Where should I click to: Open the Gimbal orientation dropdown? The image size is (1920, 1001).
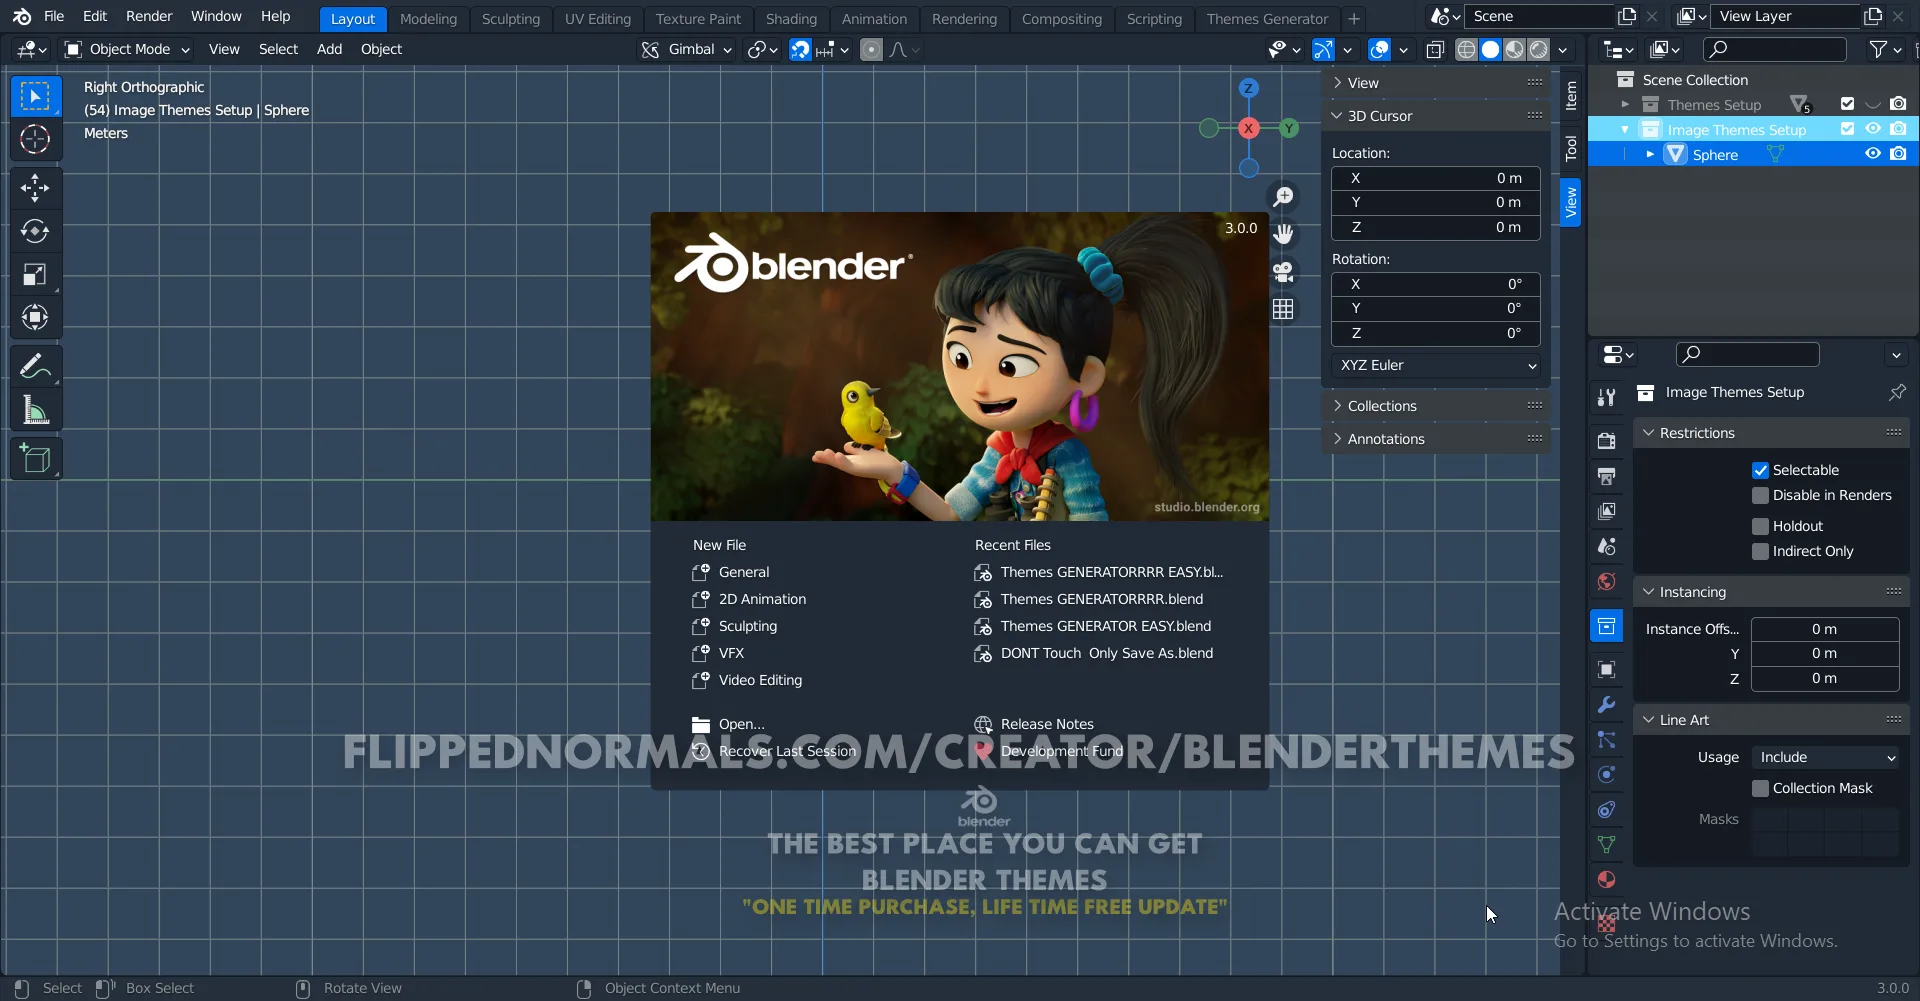pos(686,50)
